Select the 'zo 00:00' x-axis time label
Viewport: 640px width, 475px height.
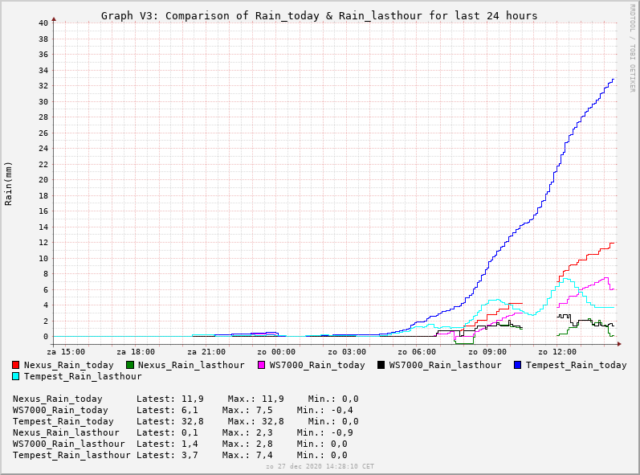[275, 352]
